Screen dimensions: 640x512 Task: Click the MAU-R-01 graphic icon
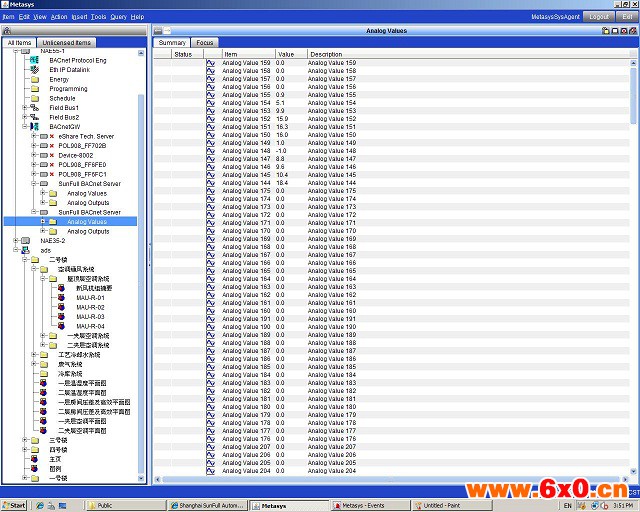point(61,298)
